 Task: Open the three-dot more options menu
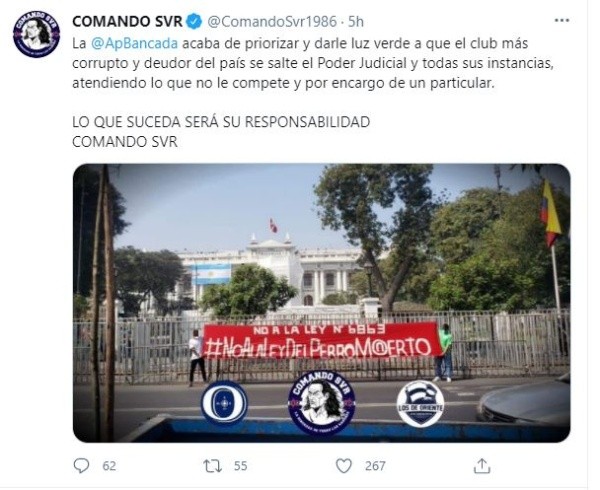click(562, 21)
